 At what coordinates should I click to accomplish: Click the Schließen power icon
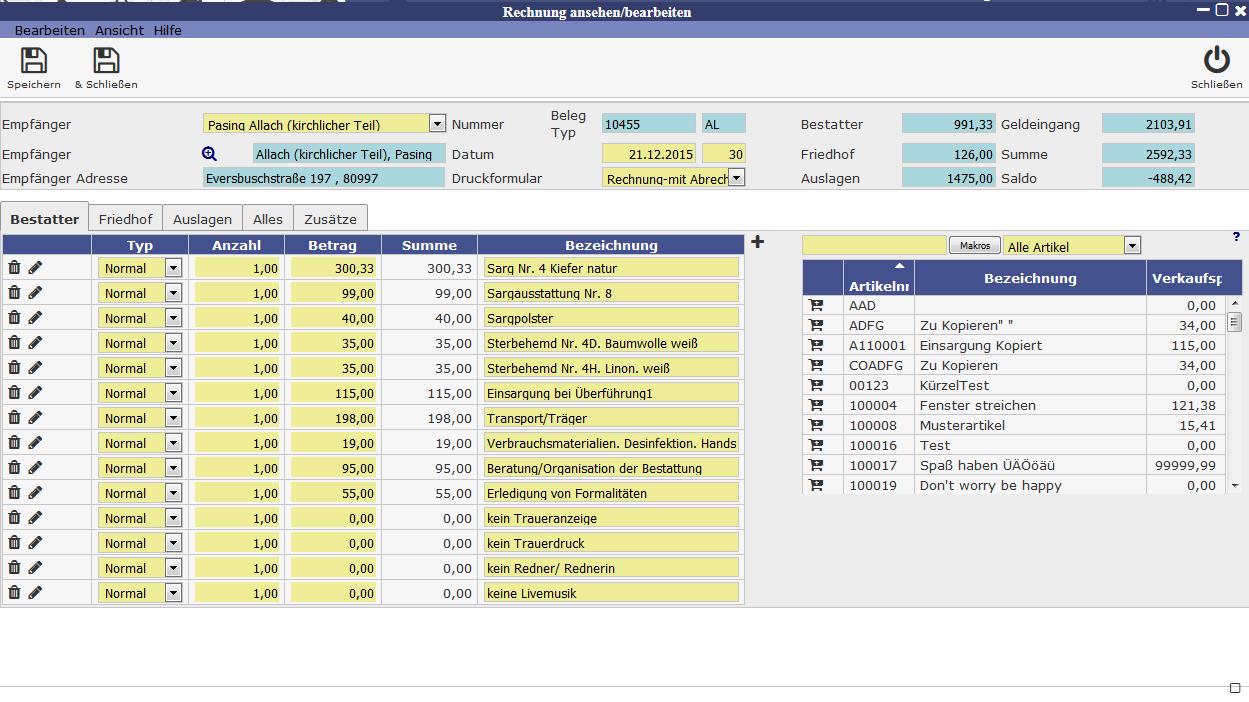[1216, 61]
